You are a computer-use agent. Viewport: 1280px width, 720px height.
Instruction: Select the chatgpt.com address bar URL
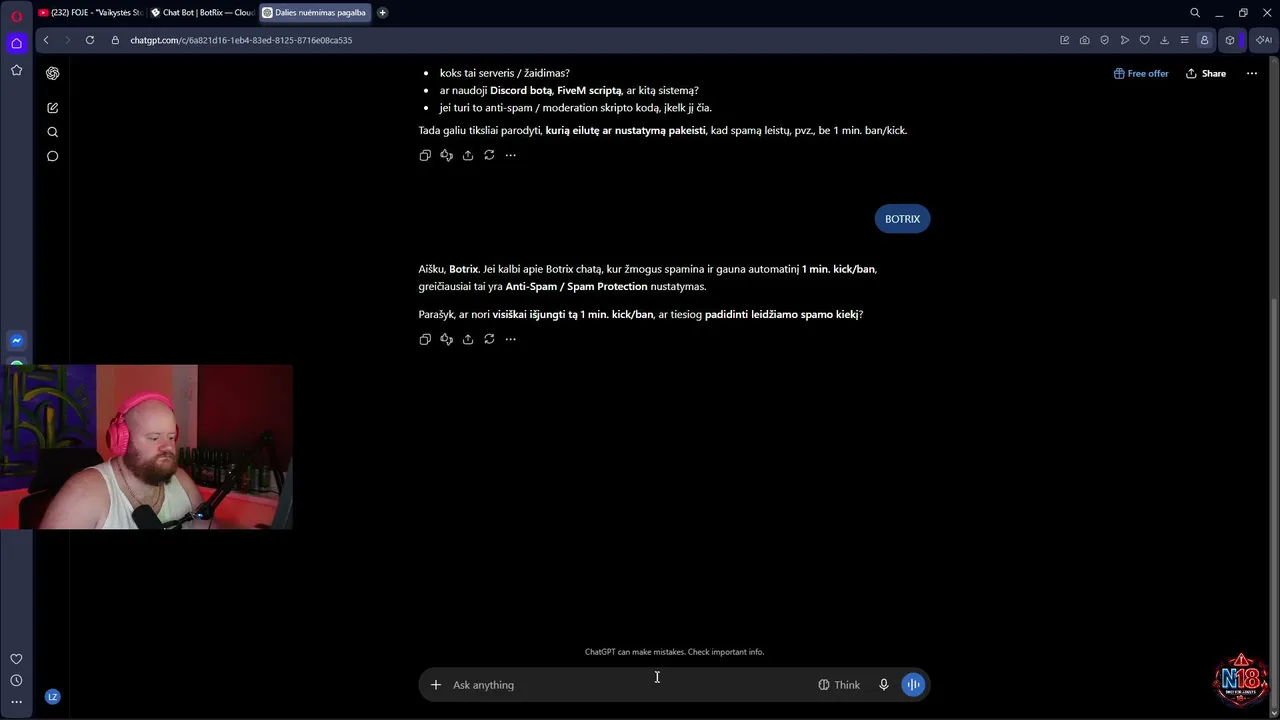point(241,40)
